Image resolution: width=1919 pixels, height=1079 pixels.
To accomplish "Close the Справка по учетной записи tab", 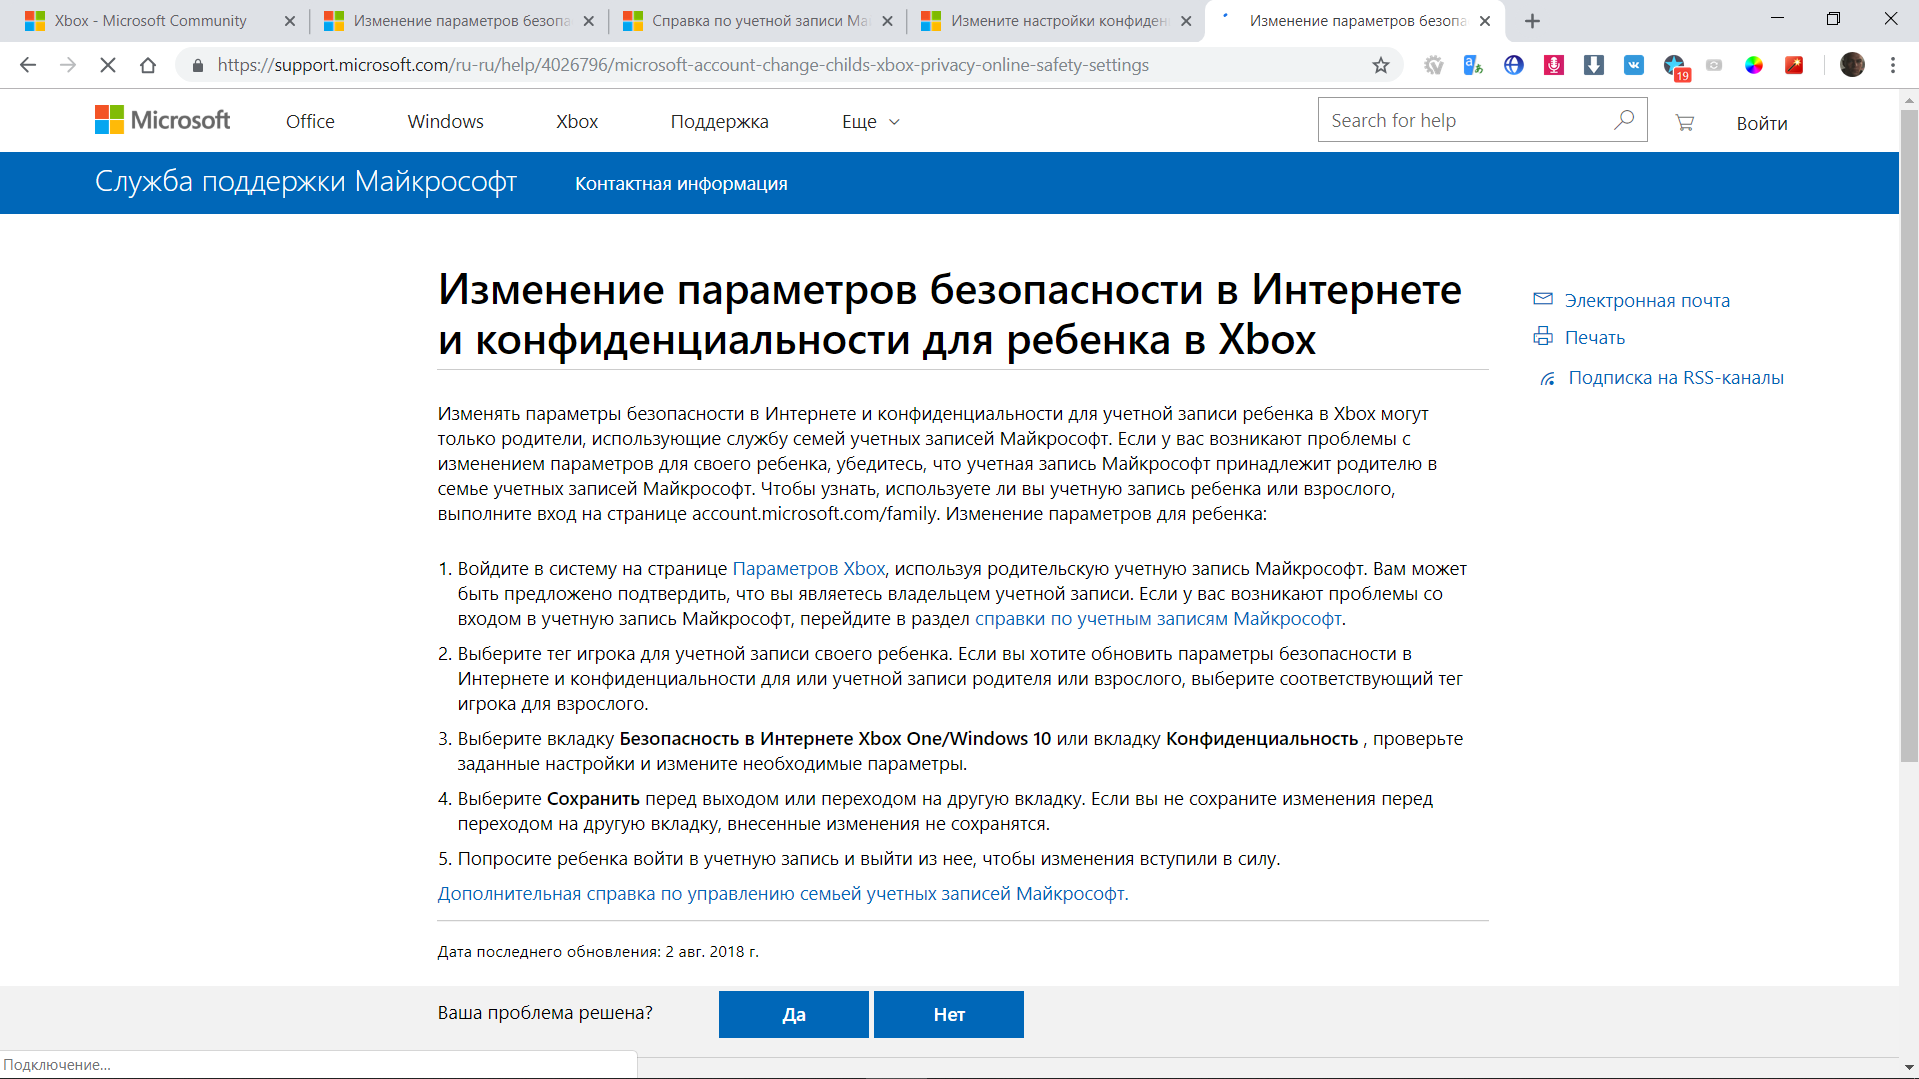I will click(x=887, y=21).
